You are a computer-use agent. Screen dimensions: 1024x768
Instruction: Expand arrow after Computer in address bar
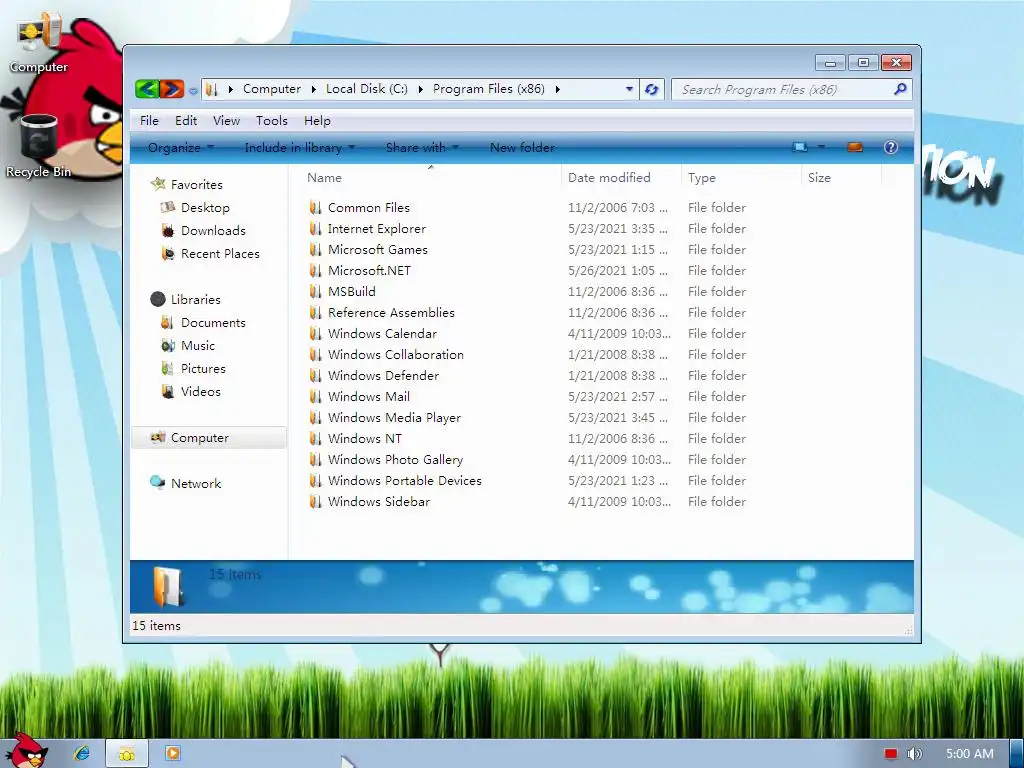pyautogui.click(x=313, y=89)
